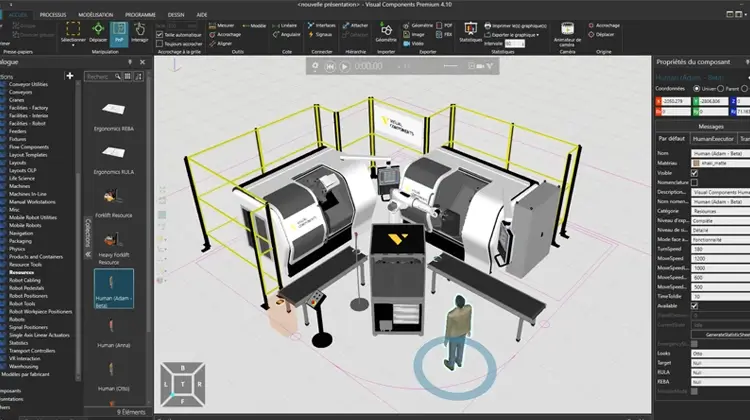Open the Looks property dropdown
The image size is (750, 420).
coord(720,354)
